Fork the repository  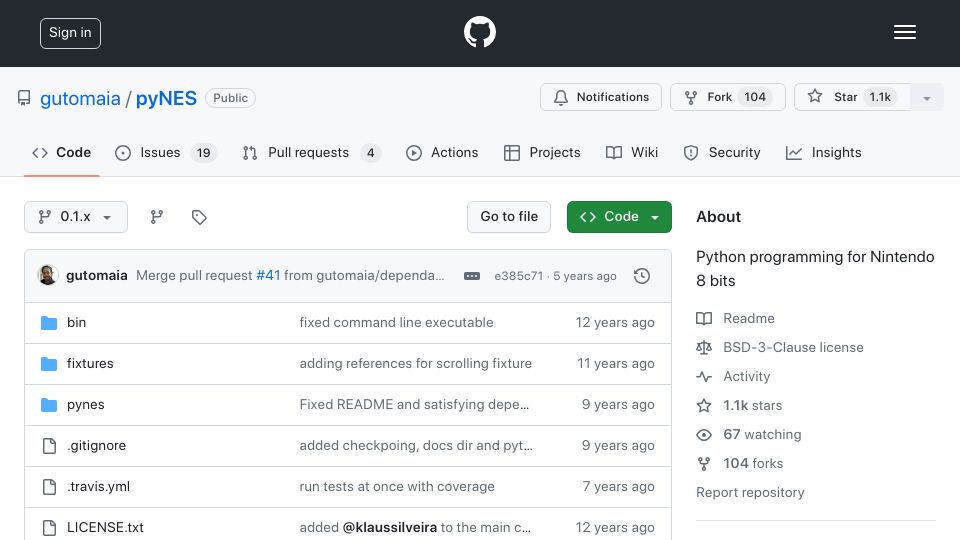point(727,97)
